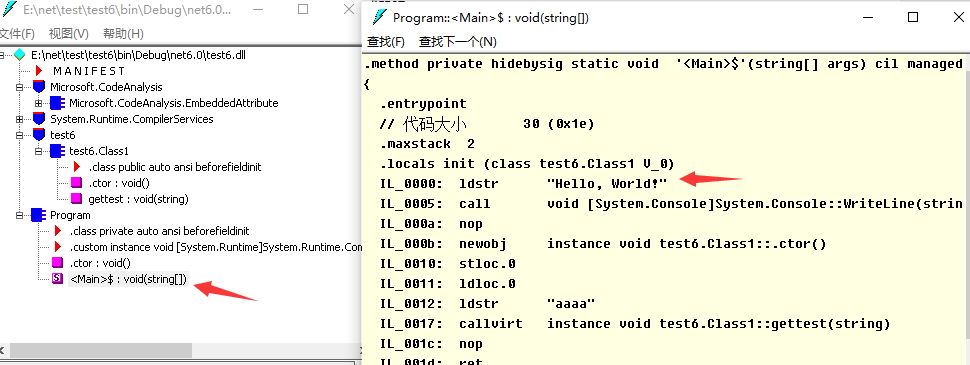Expand the Microsoft.CodeAnalysis.EmbeddedAttribute node

(x=38, y=103)
